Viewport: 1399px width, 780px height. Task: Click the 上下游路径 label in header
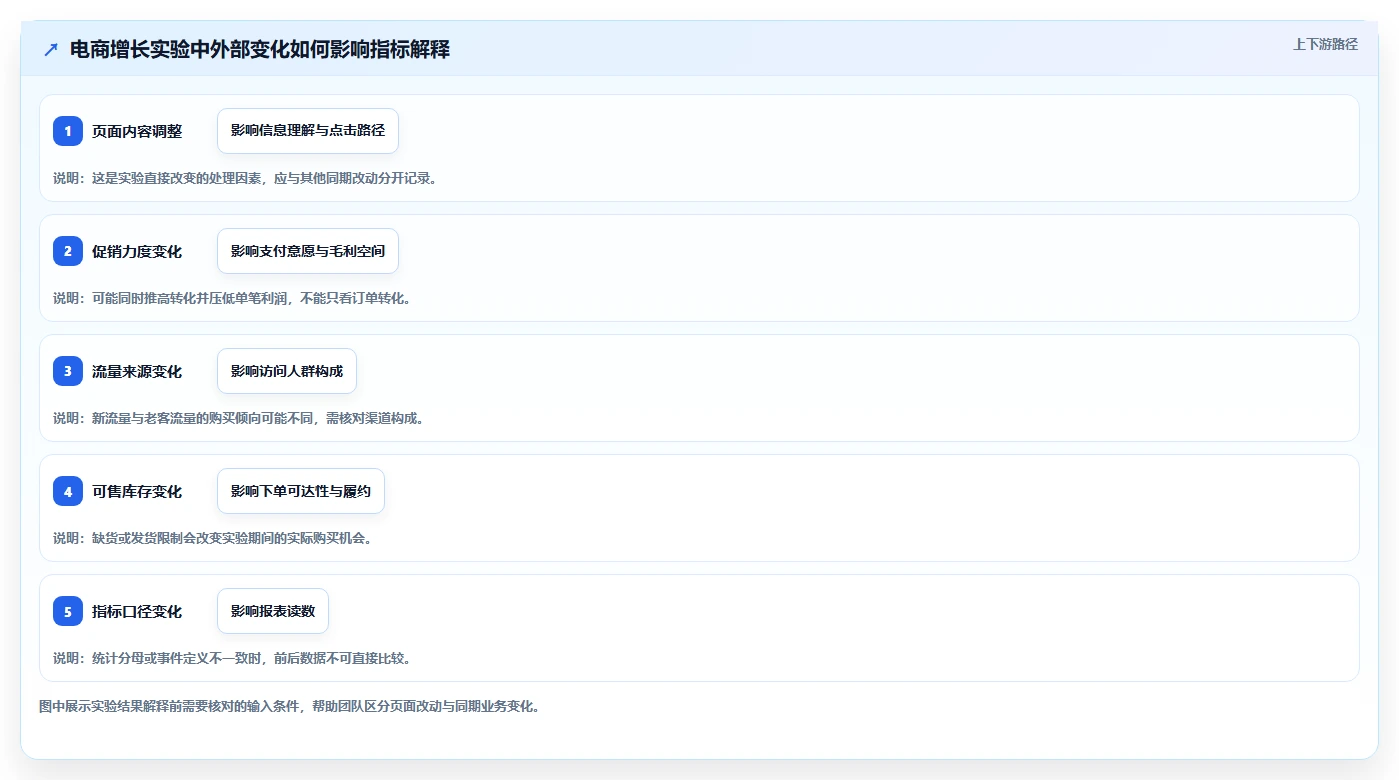point(1325,44)
